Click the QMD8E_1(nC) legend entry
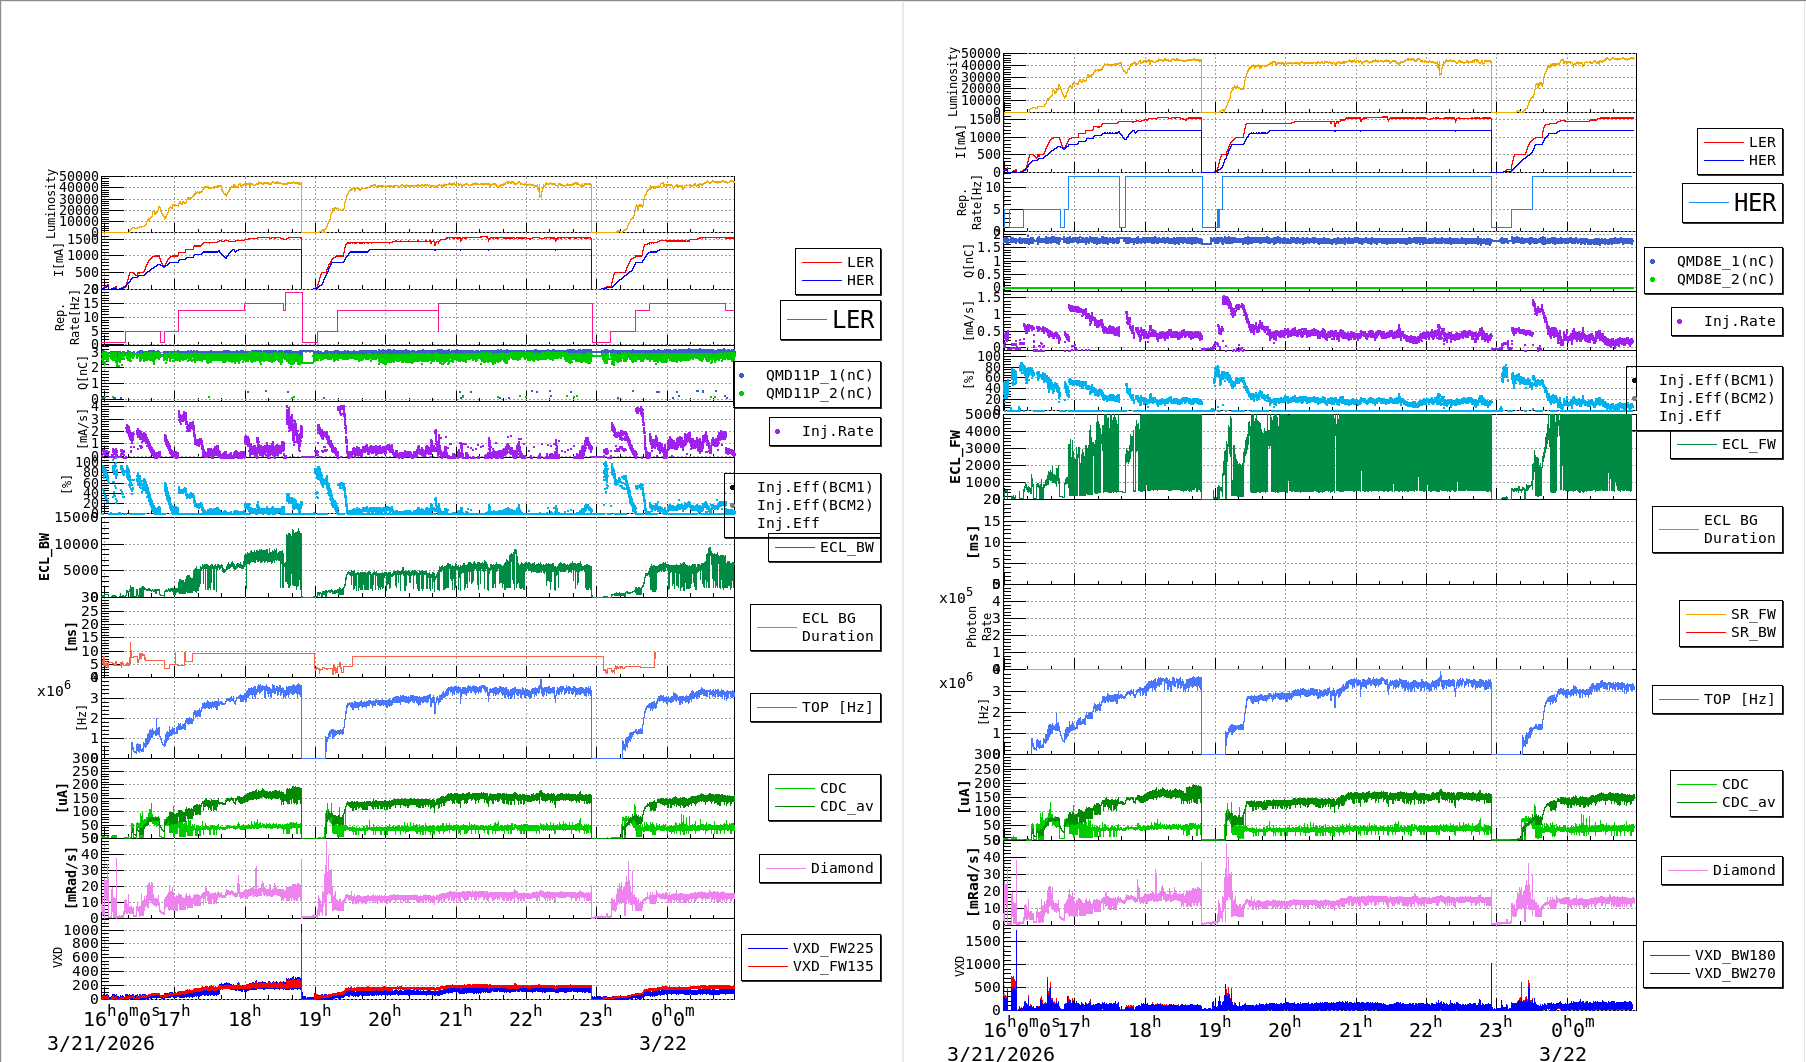This screenshot has height=1062, width=1806. pos(1724,261)
